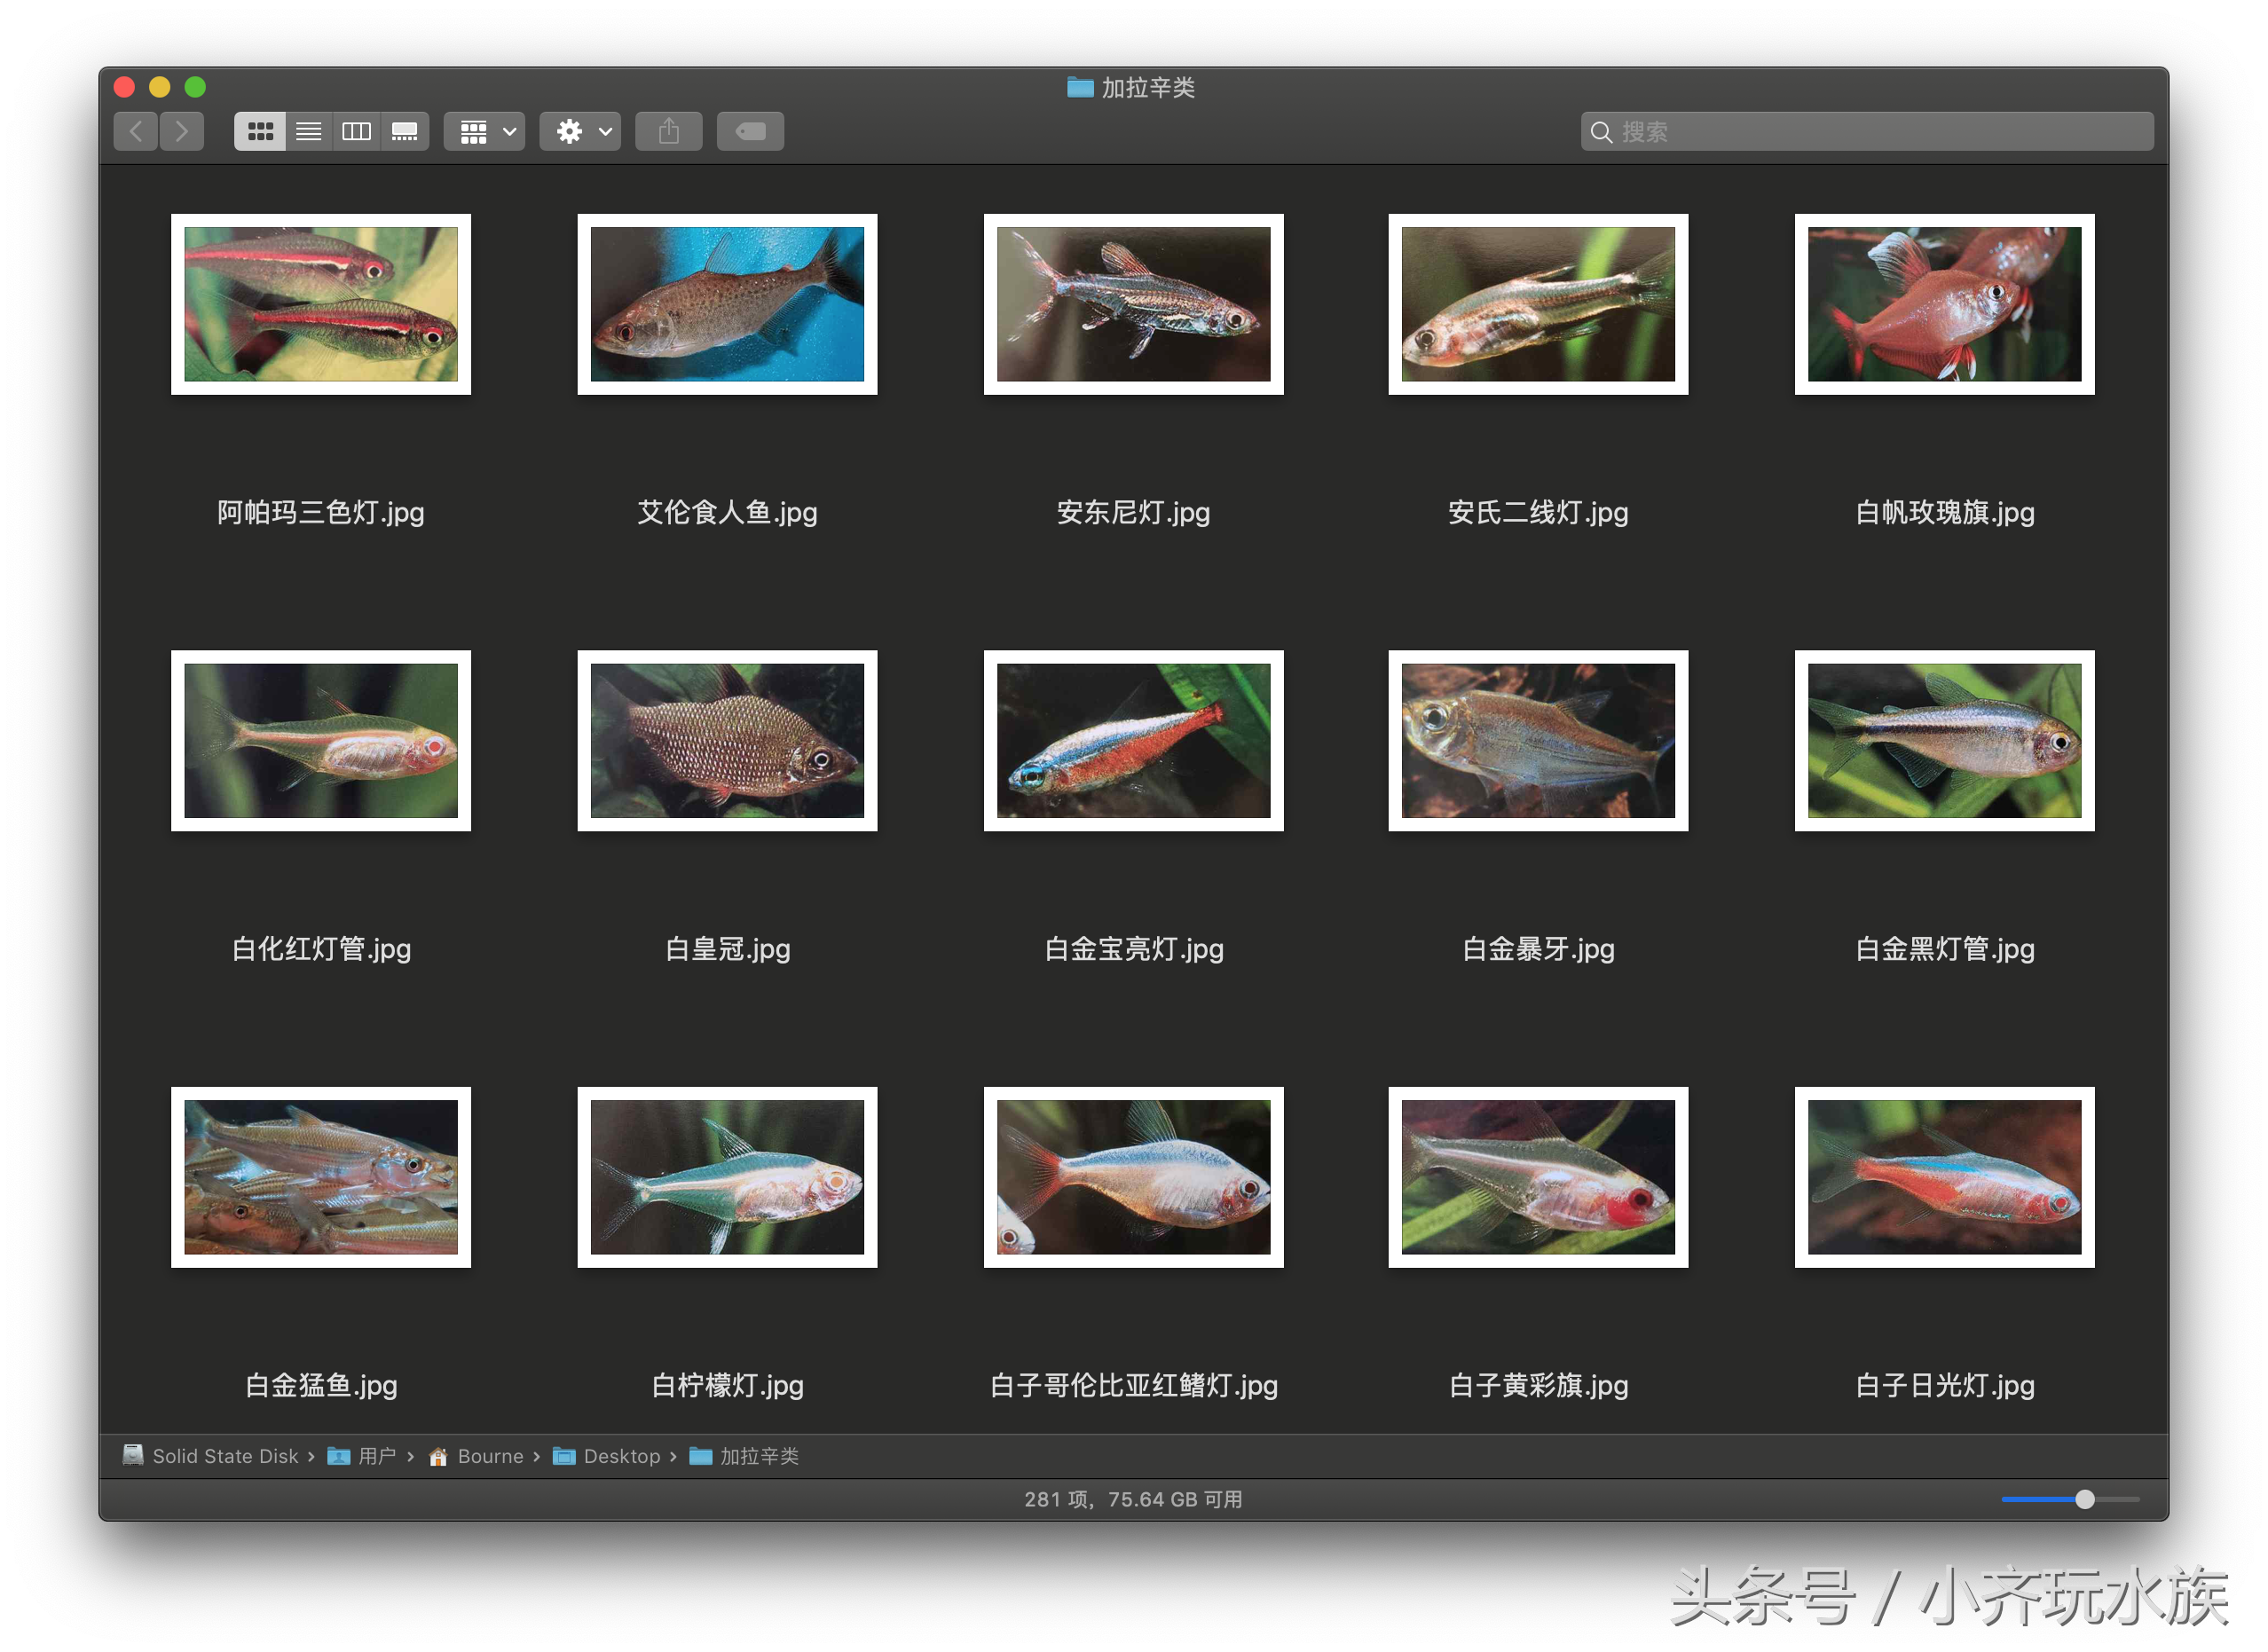Select the 白子哥伦比亚红鳍灯 image thumbnail
2268x1652 pixels.
pos(1133,1177)
